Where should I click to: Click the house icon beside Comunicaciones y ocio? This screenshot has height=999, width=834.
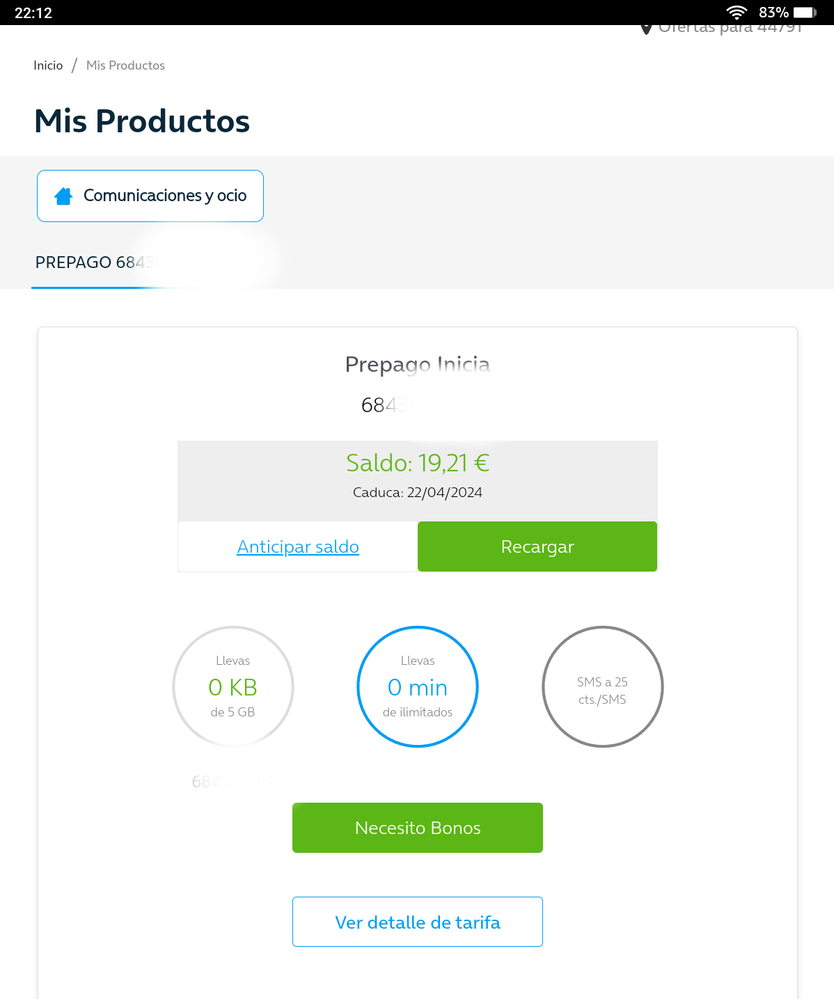coord(64,196)
